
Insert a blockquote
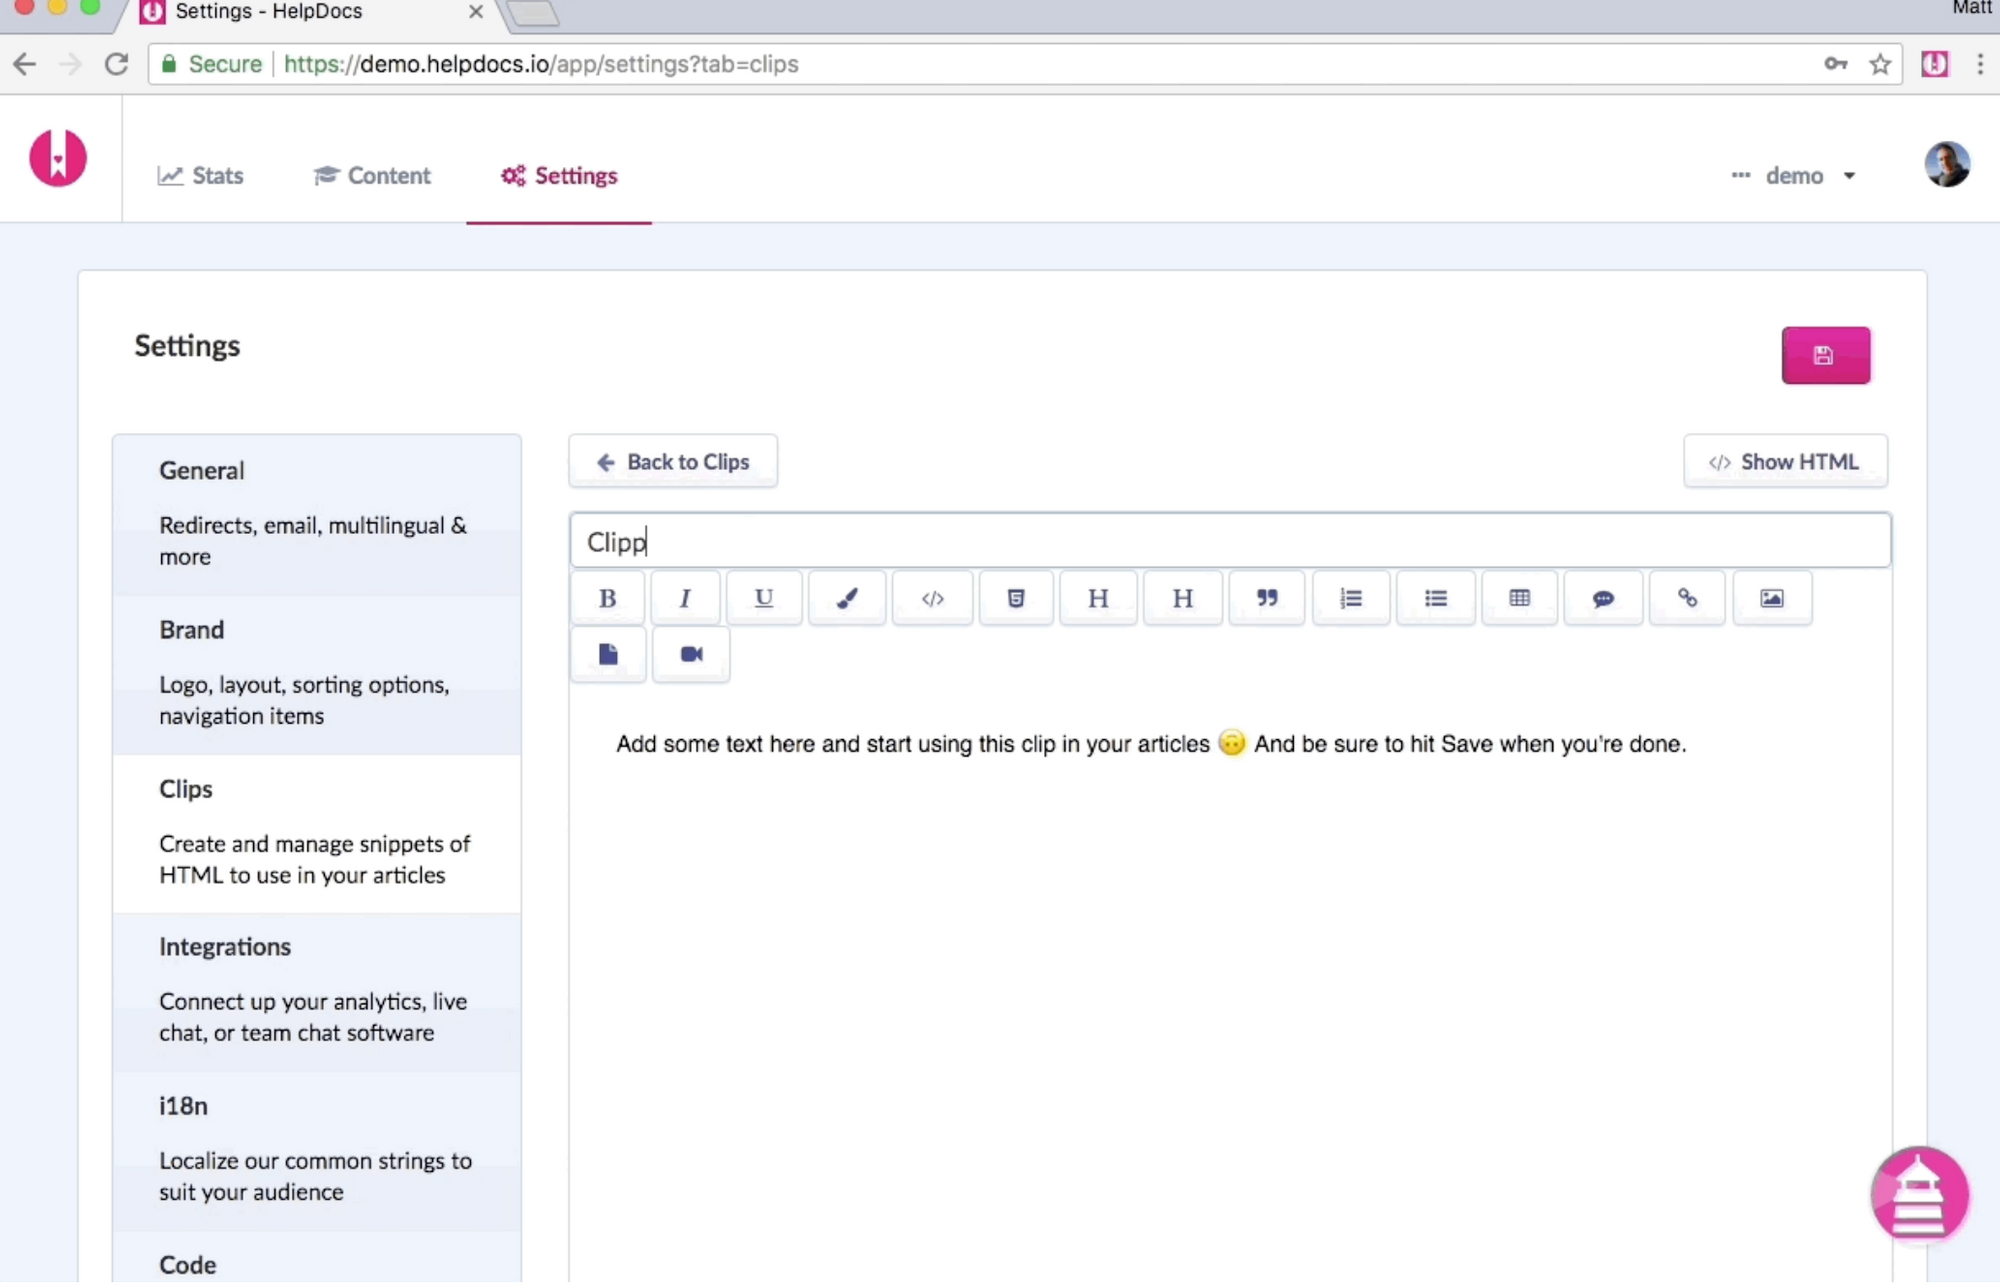click(x=1266, y=597)
